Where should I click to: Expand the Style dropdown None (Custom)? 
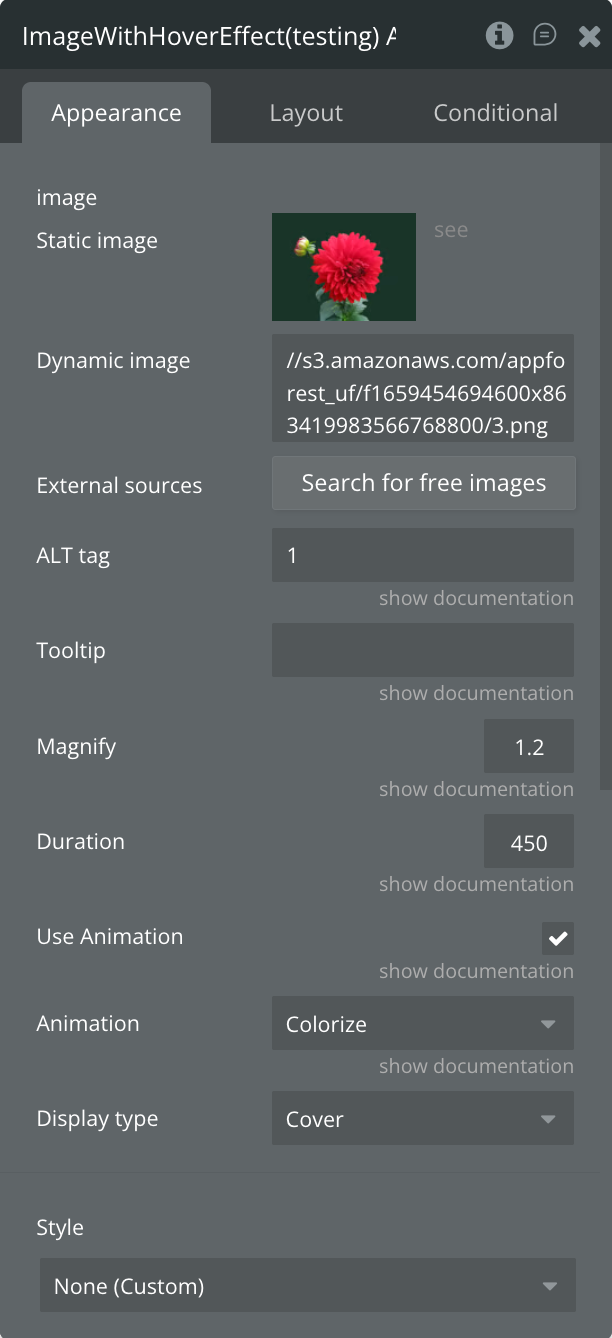point(308,1286)
